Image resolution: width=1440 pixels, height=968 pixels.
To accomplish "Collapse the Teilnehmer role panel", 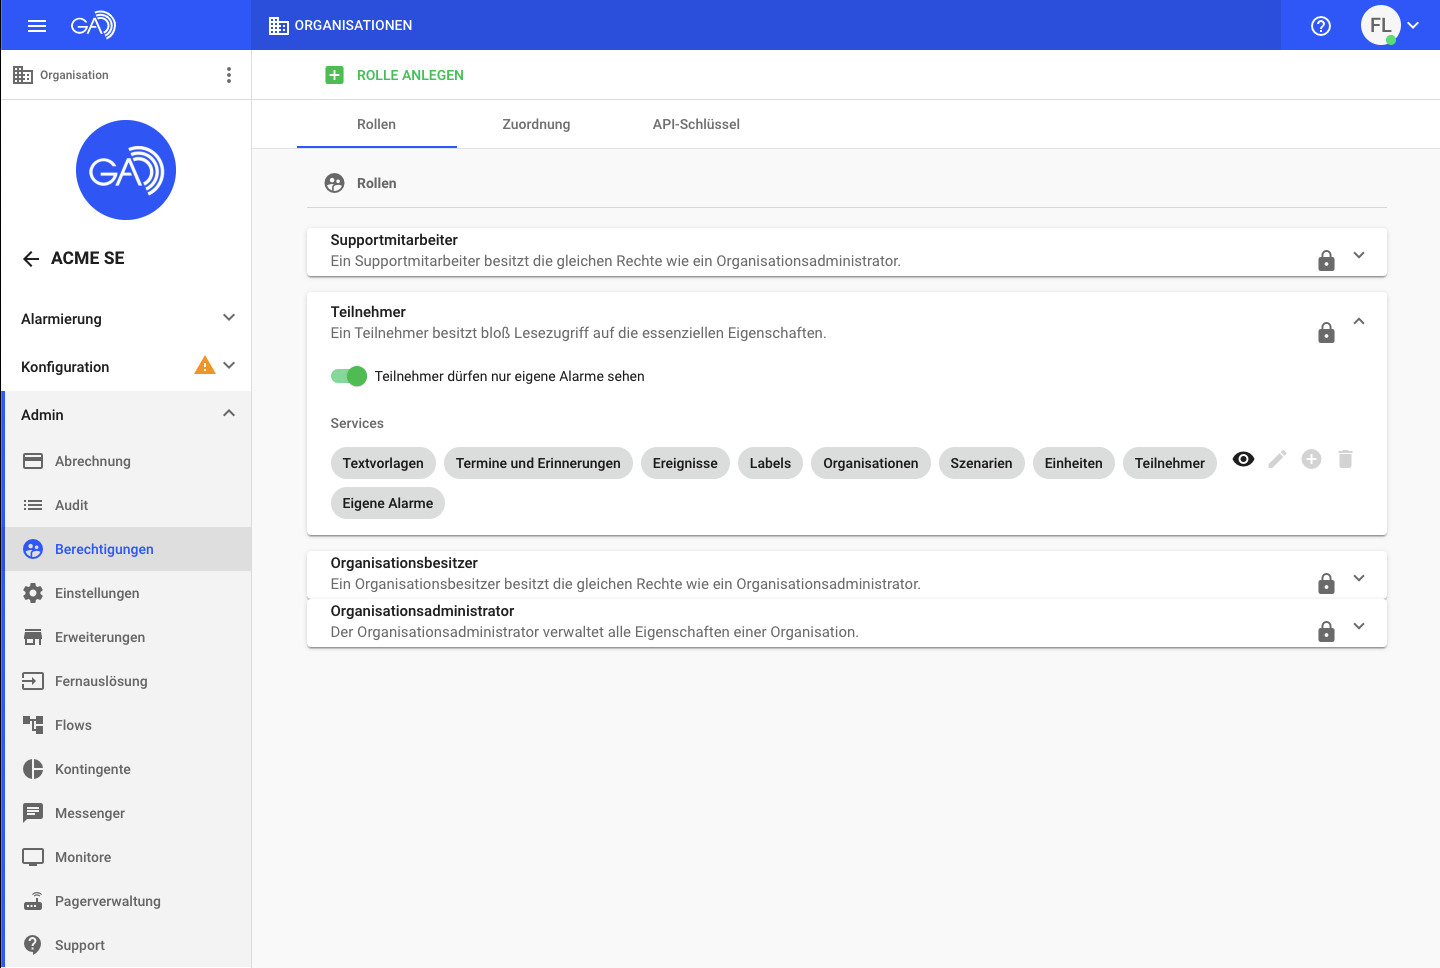I will click(1359, 321).
